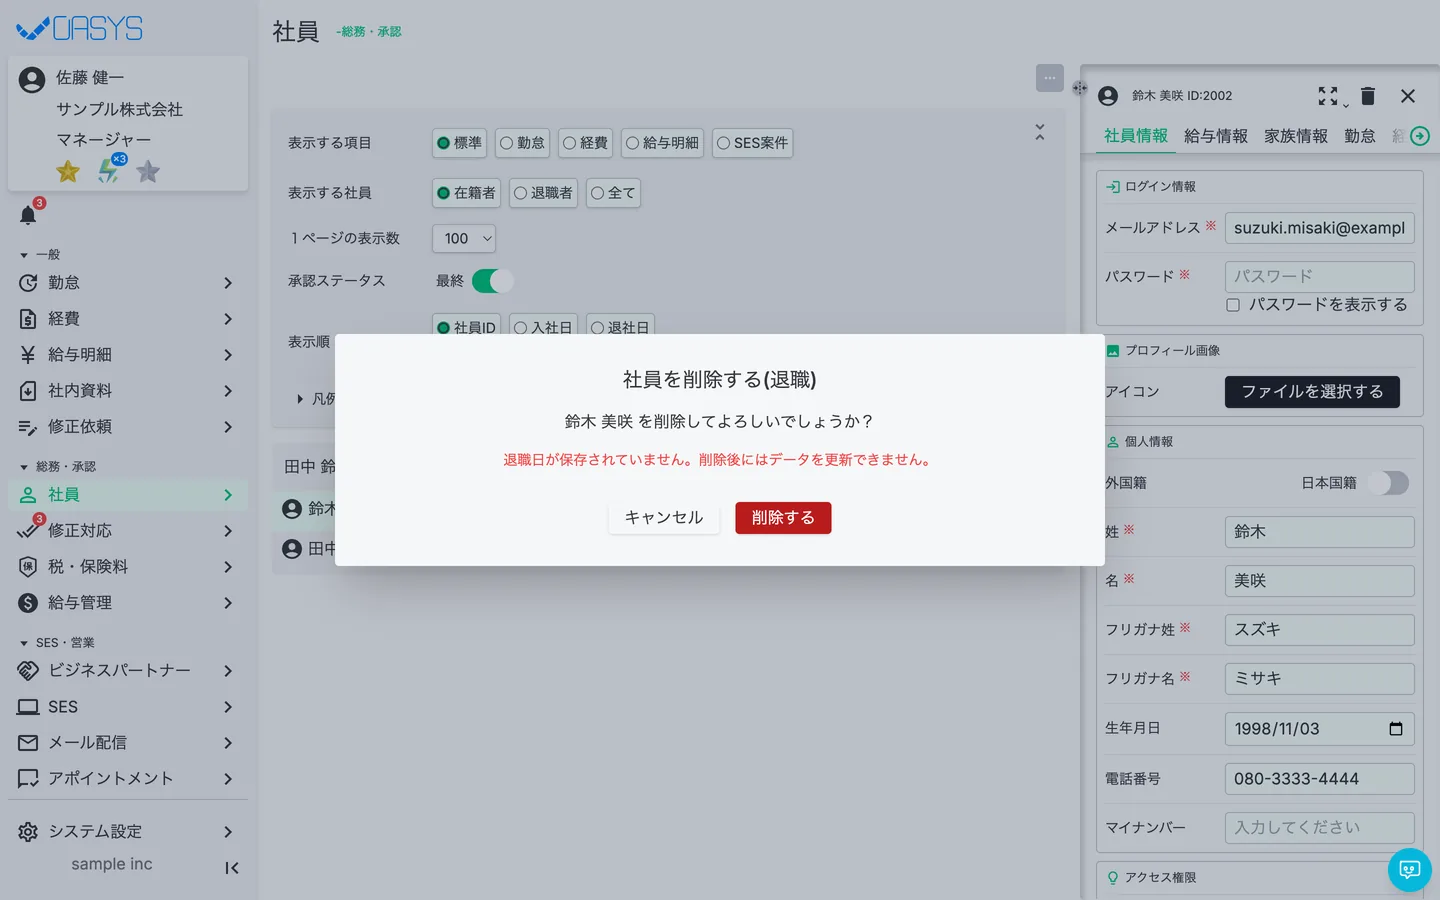The image size is (1440, 900).
Task: Open the 給与明細 sidebar item
Action: coord(127,355)
